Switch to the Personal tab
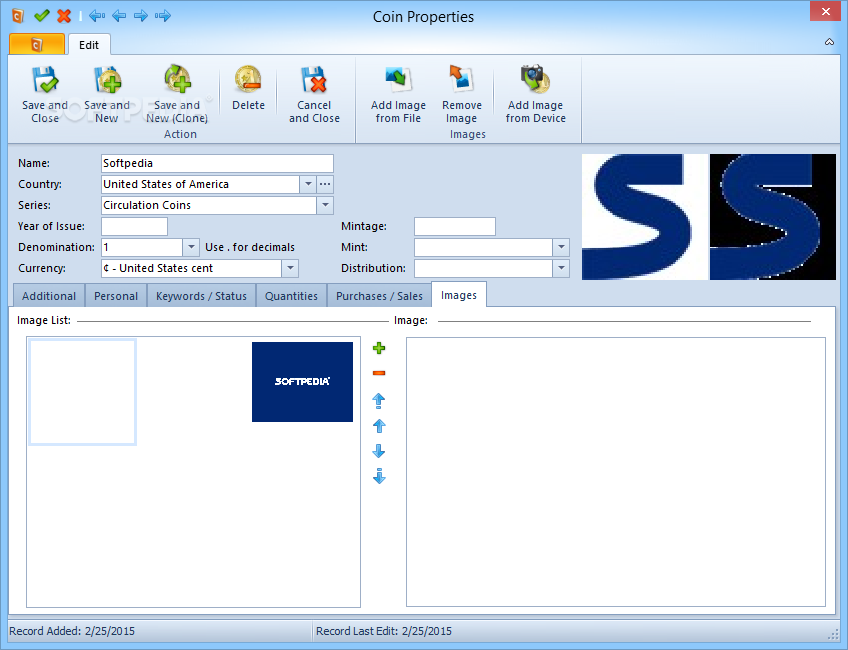The width and height of the screenshot is (848, 650). point(116,296)
